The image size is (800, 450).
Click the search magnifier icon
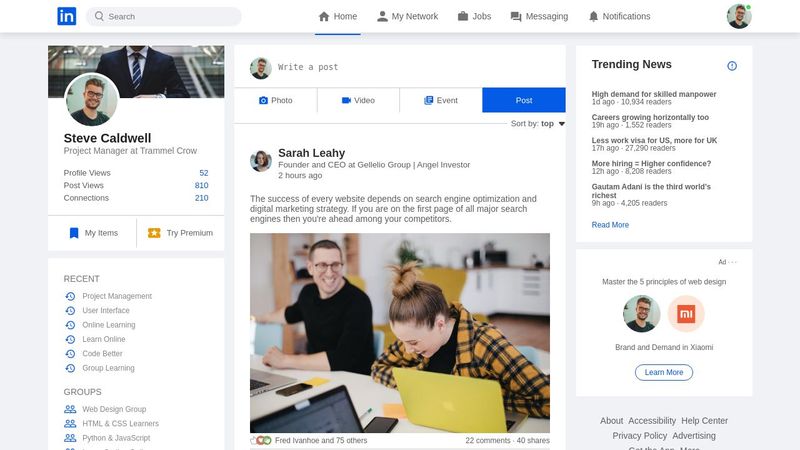[x=99, y=16]
